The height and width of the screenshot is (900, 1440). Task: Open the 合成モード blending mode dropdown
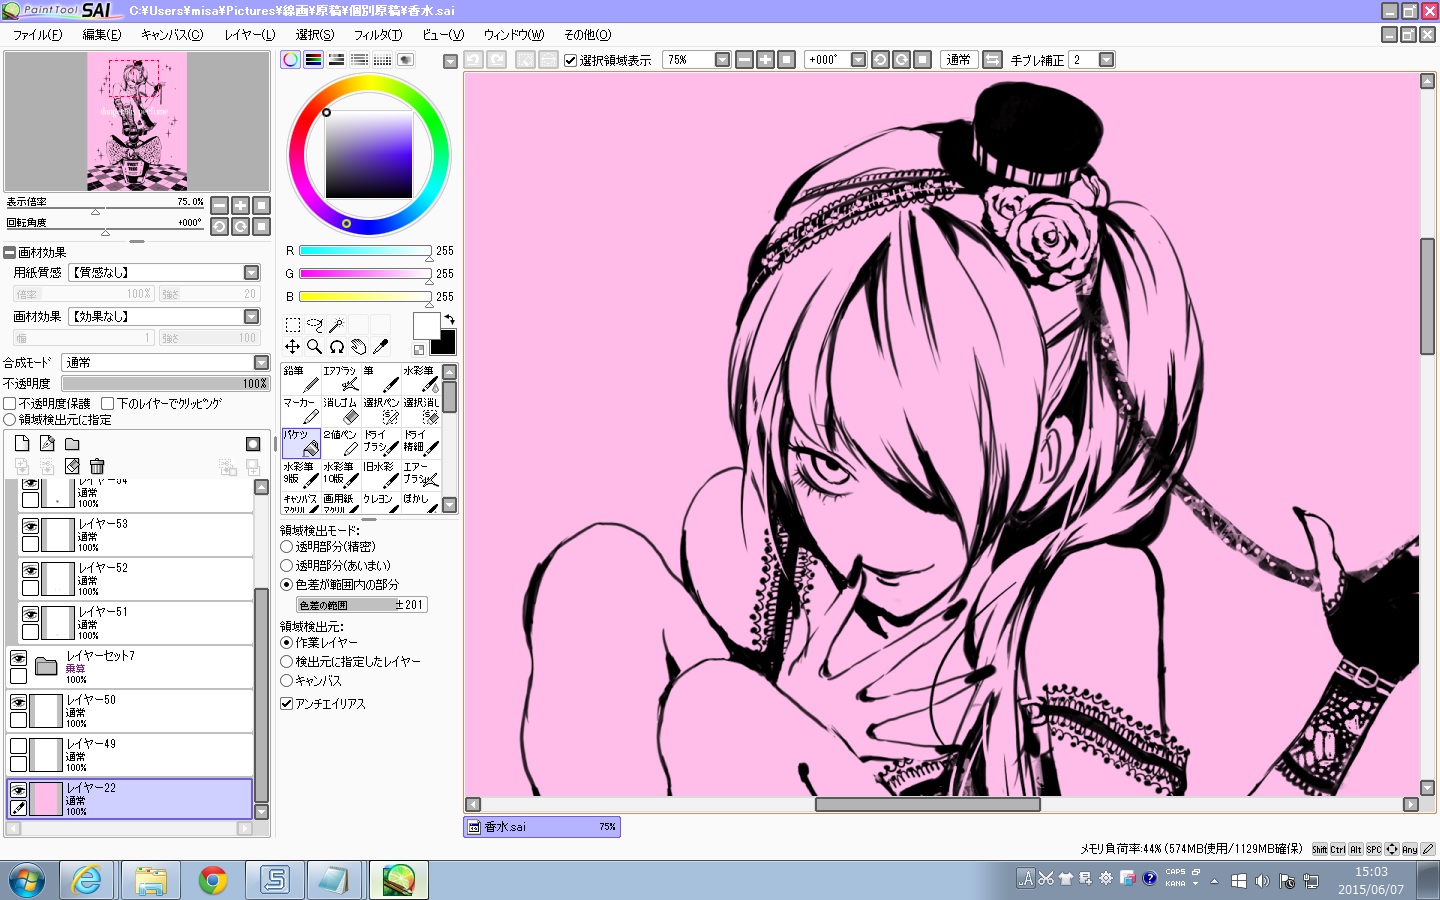[x=261, y=363]
